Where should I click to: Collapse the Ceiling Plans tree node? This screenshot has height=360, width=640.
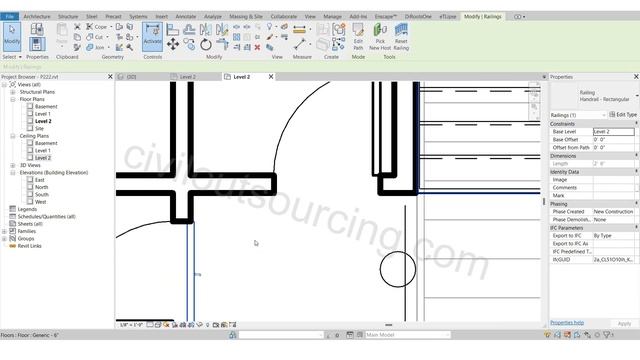[13, 136]
